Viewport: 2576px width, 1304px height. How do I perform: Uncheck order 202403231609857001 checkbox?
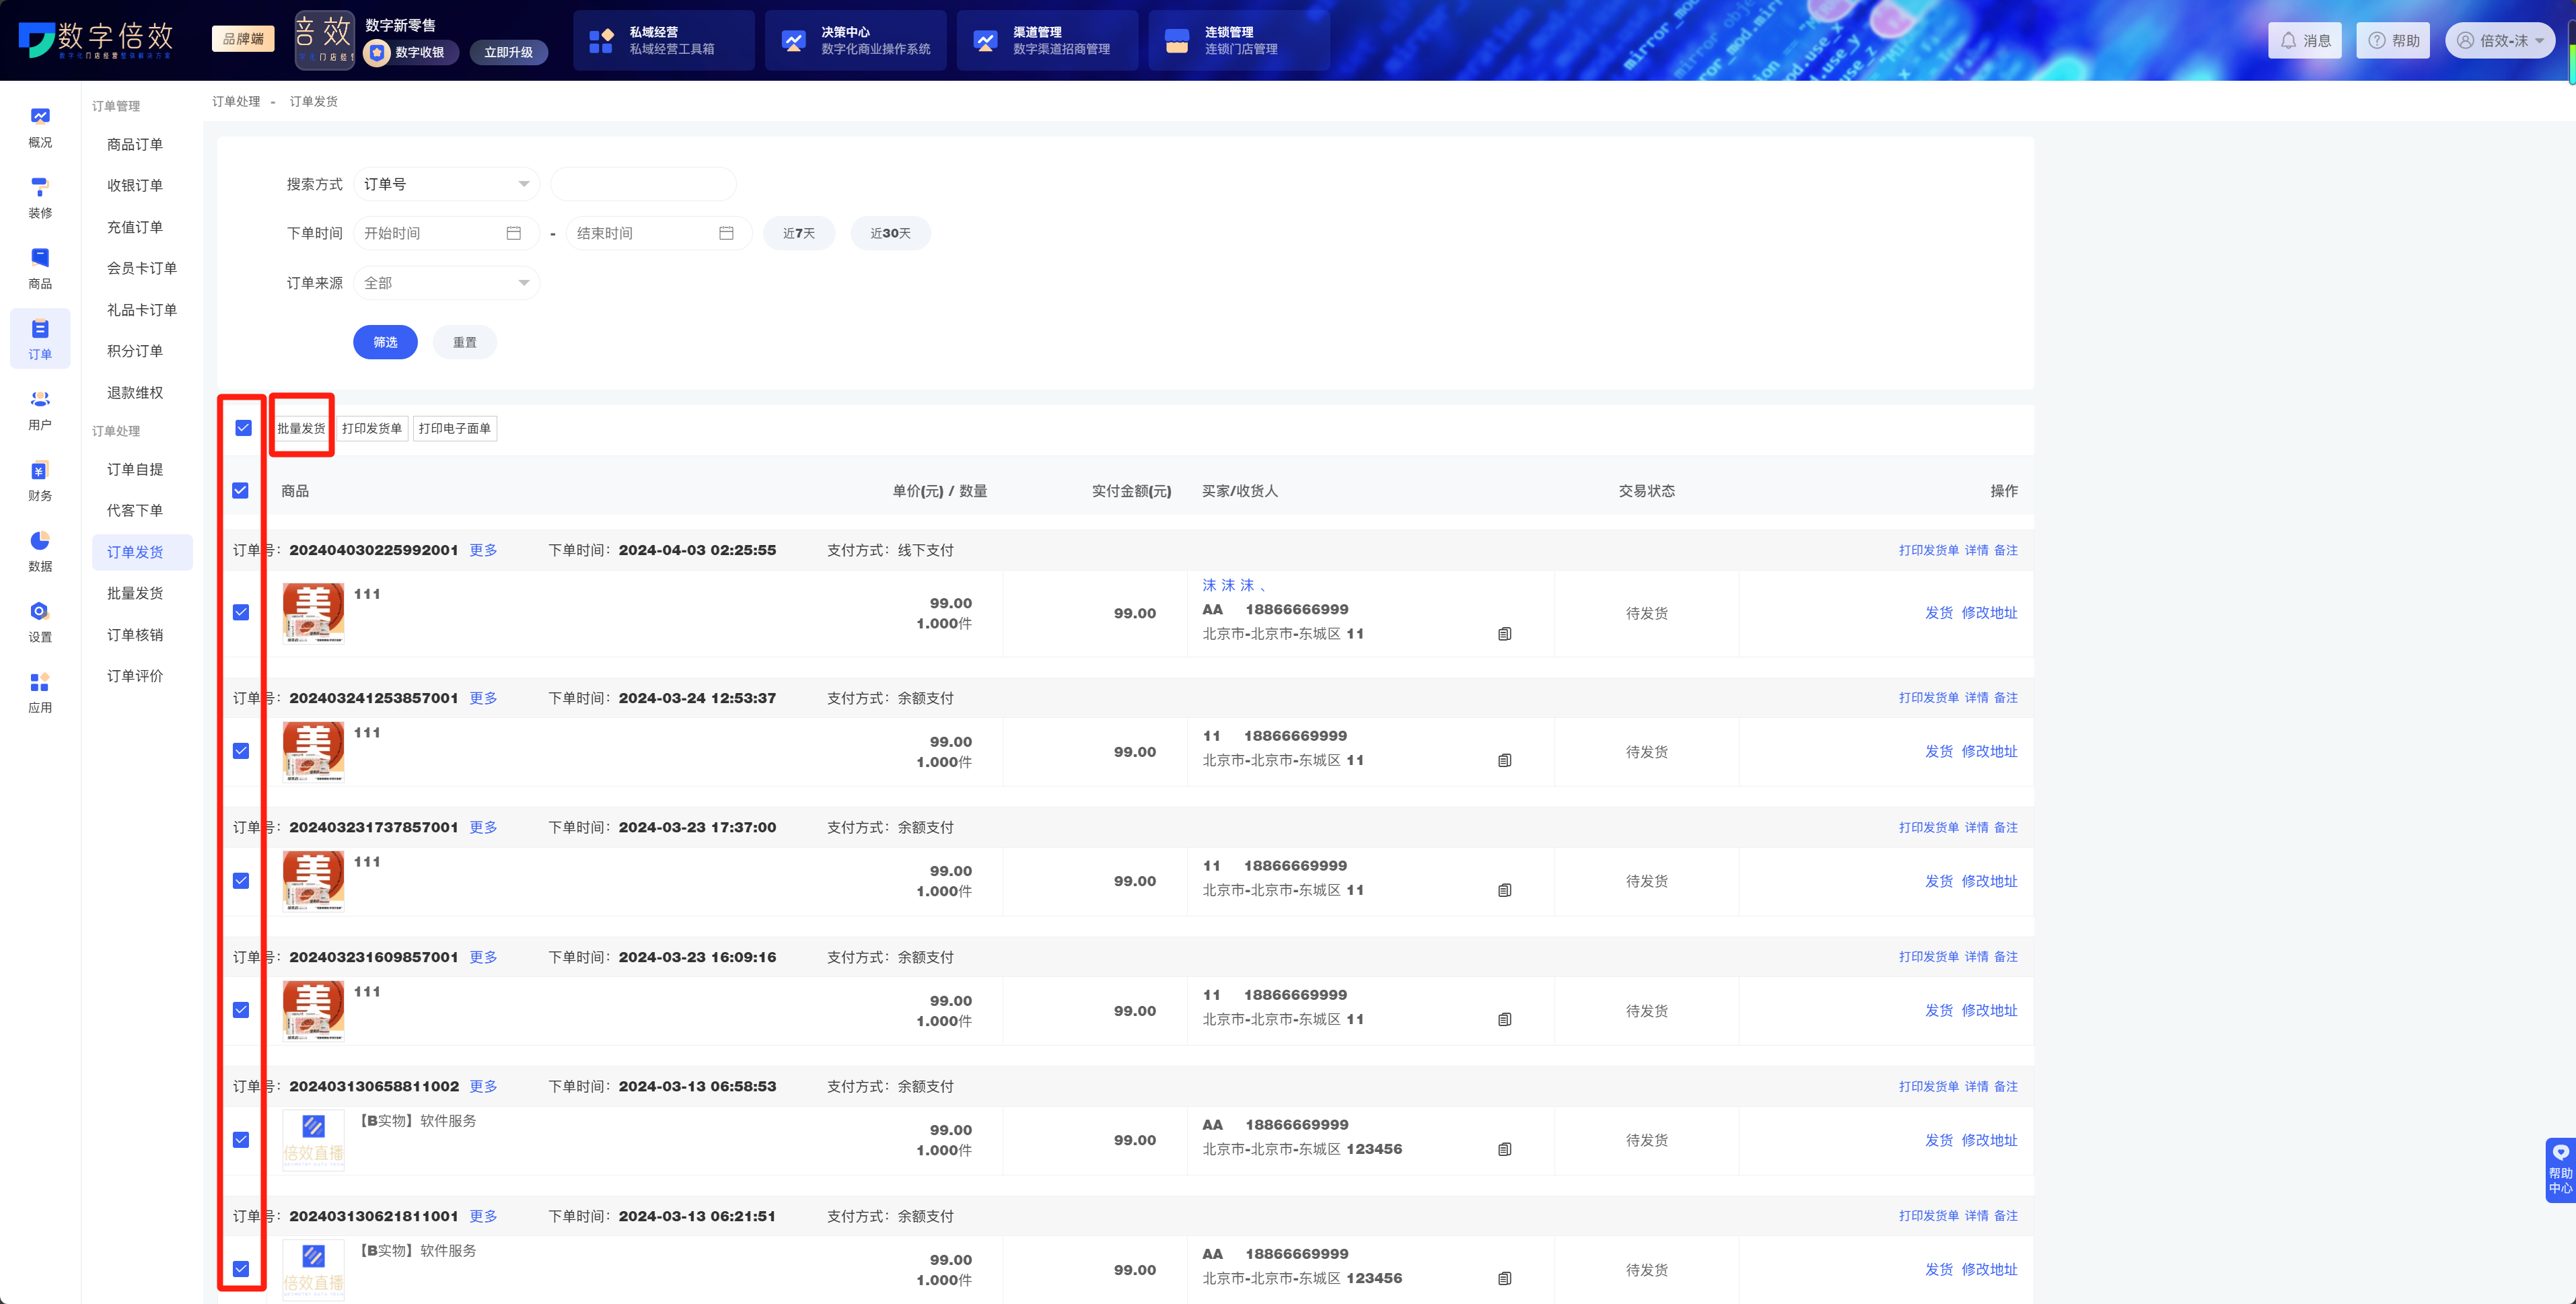click(241, 1010)
